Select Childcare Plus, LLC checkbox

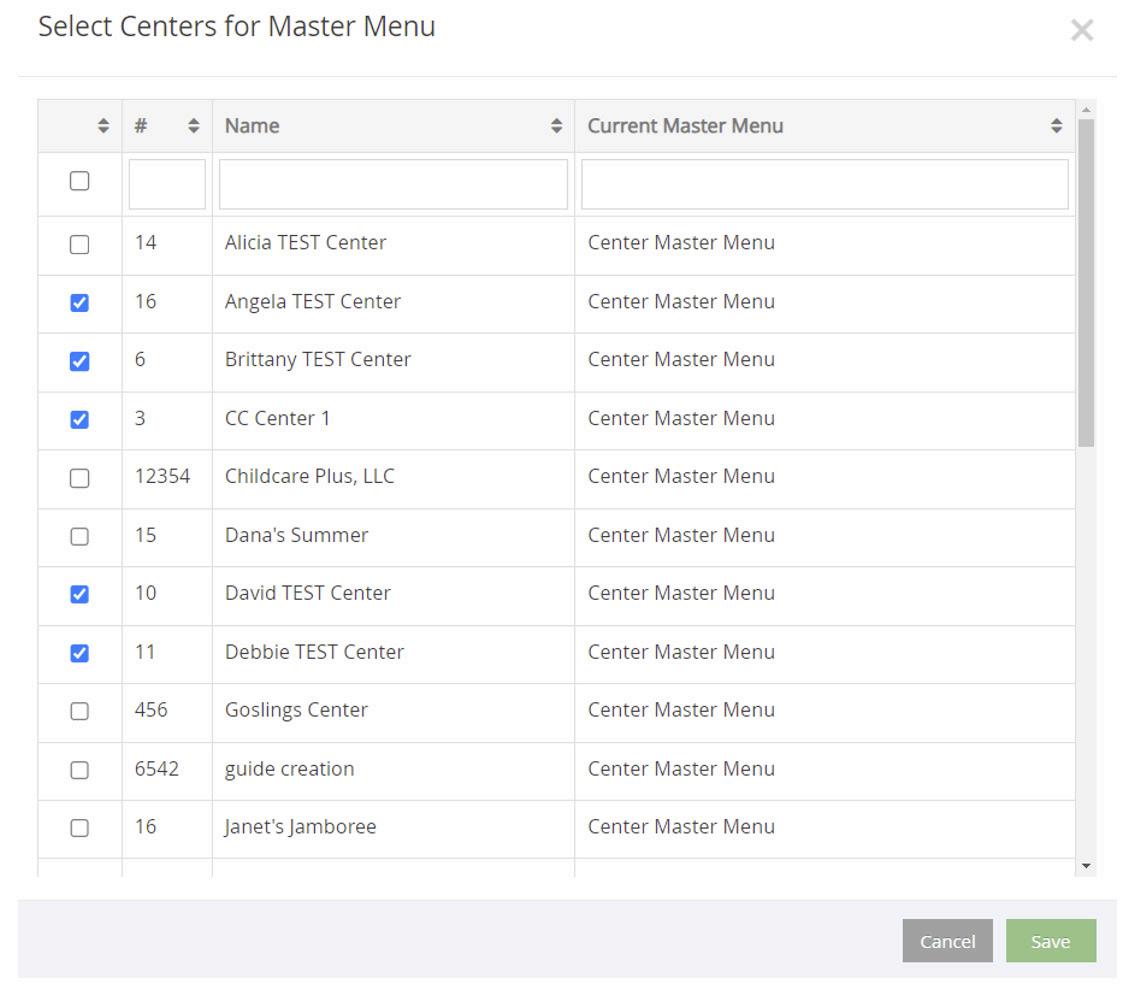coord(79,478)
